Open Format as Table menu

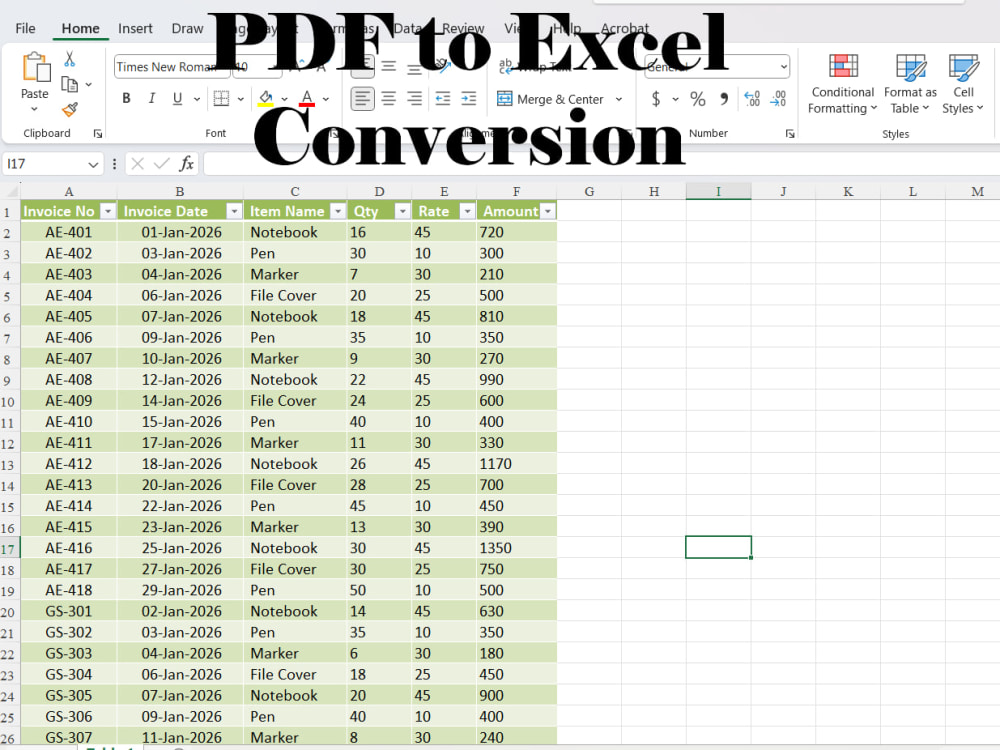[910, 84]
